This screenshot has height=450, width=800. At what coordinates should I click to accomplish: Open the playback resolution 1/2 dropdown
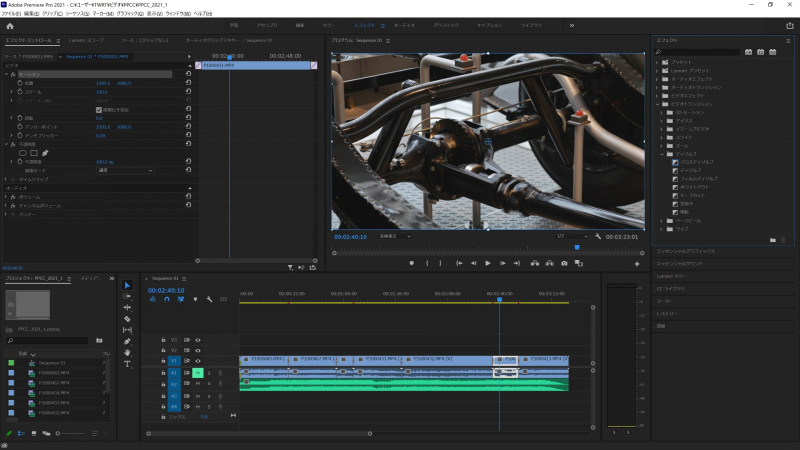click(572, 236)
